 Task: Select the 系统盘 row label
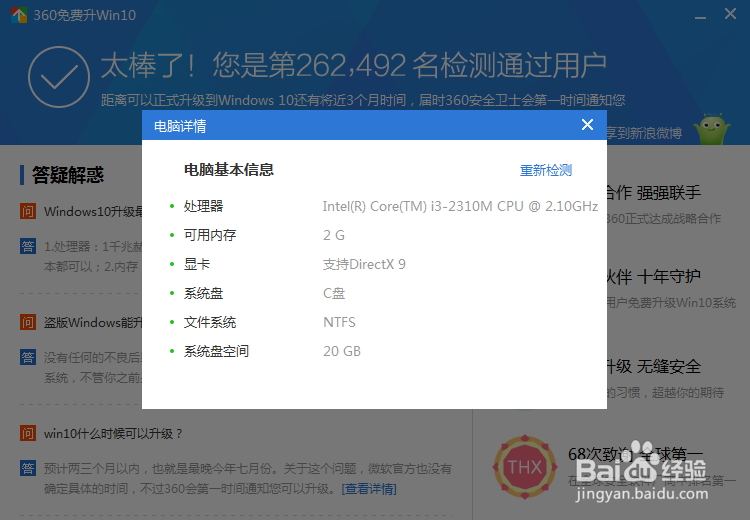(x=203, y=293)
